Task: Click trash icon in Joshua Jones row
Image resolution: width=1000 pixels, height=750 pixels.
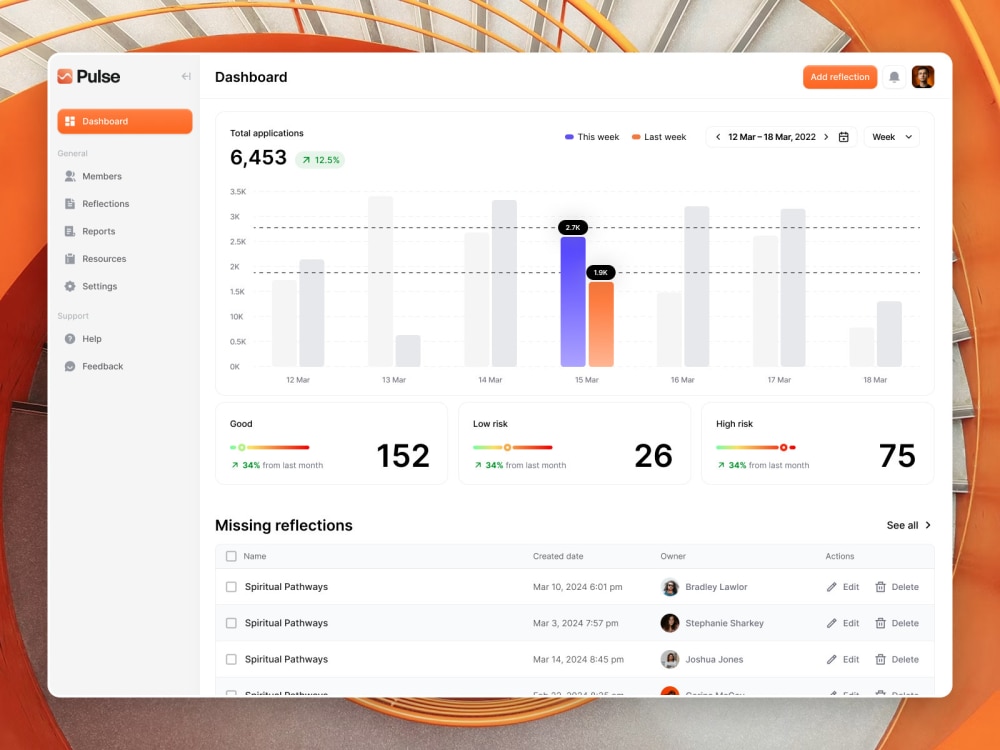Action: coord(880,659)
